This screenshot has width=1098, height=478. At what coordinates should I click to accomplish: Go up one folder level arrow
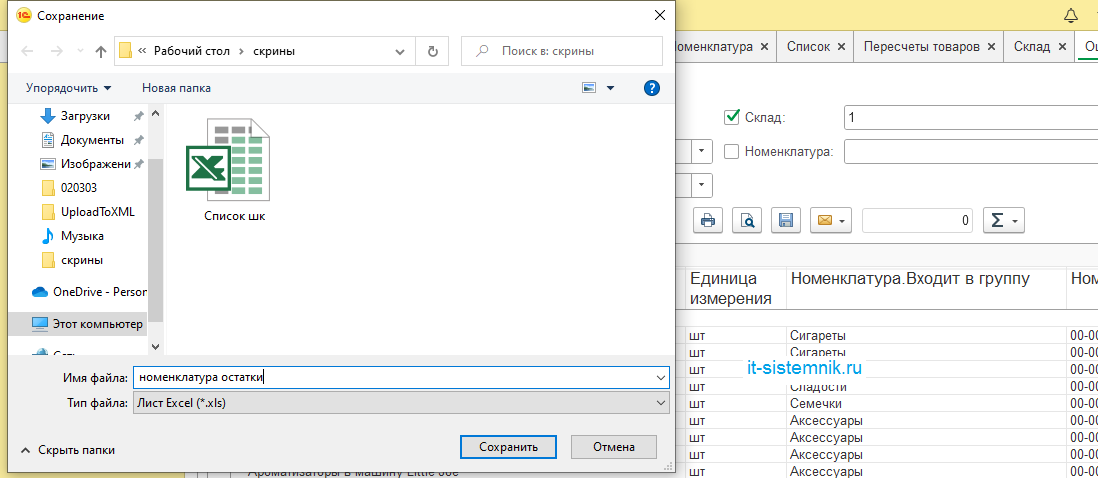[100, 51]
